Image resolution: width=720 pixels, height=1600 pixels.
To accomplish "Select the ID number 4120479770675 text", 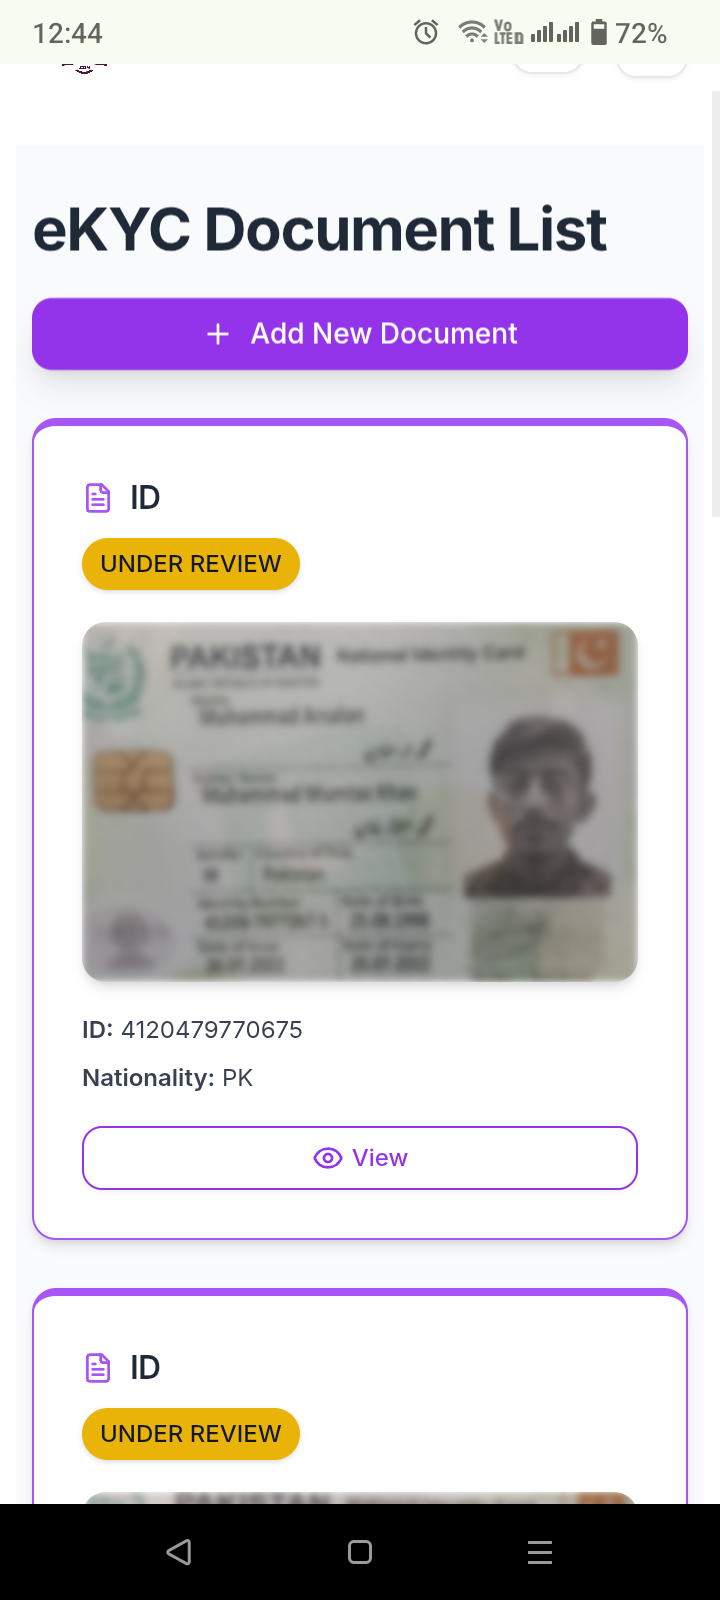I will [212, 1030].
